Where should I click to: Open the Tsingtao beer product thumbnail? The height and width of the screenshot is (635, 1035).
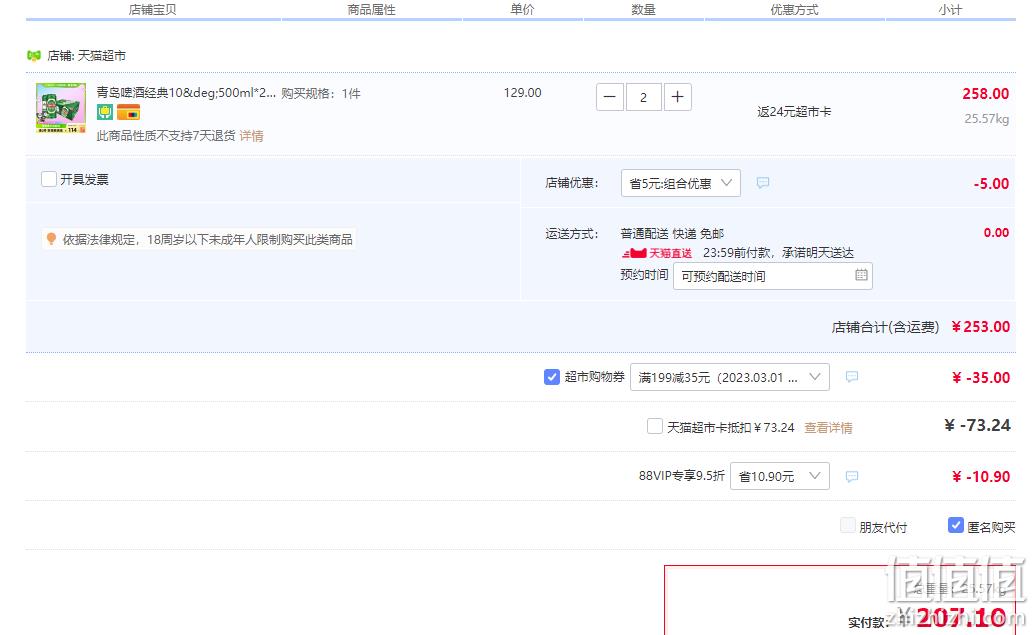(x=61, y=108)
